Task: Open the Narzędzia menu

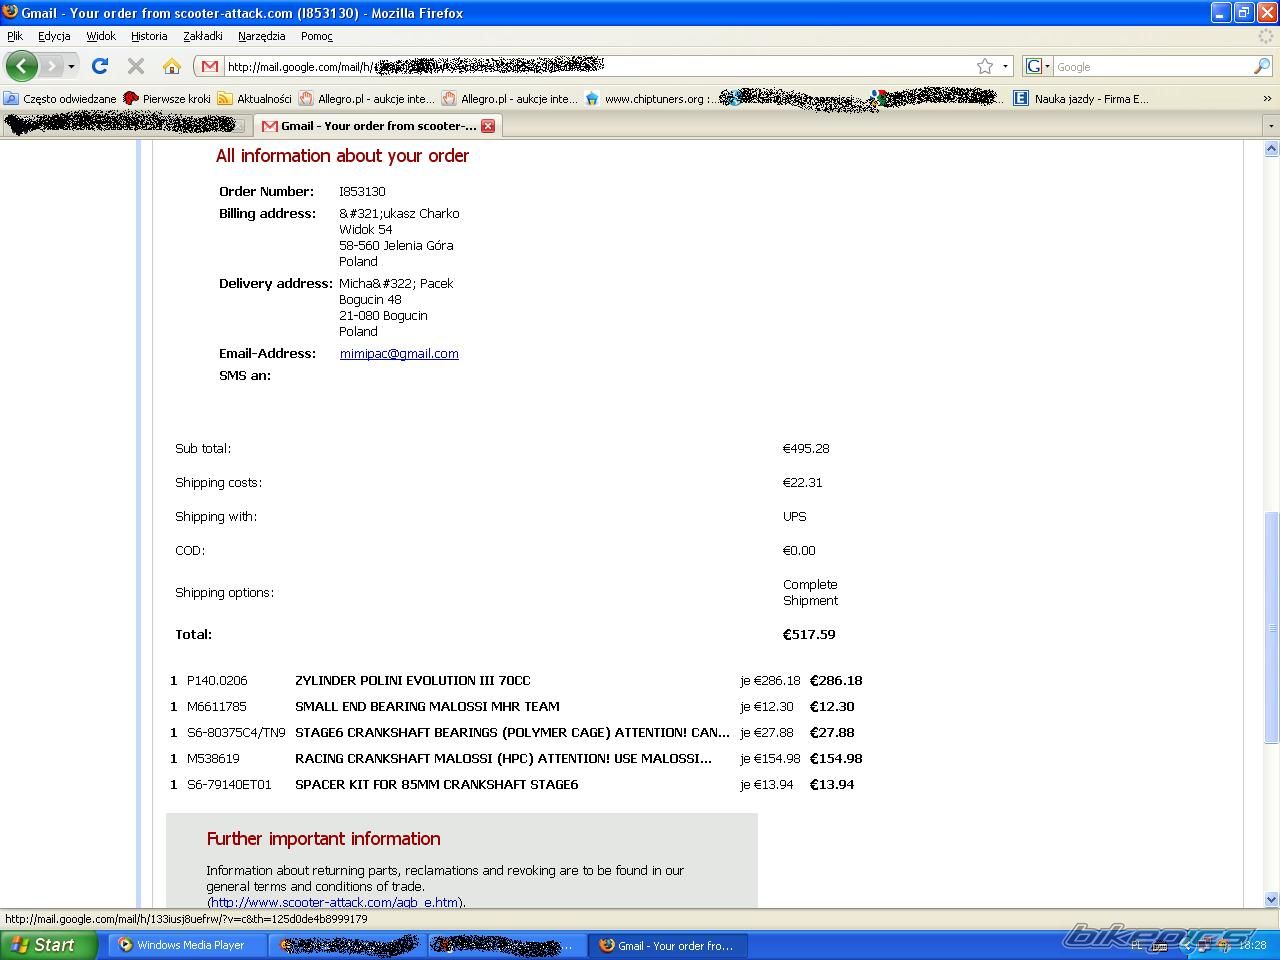Action: click(x=261, y=36)
